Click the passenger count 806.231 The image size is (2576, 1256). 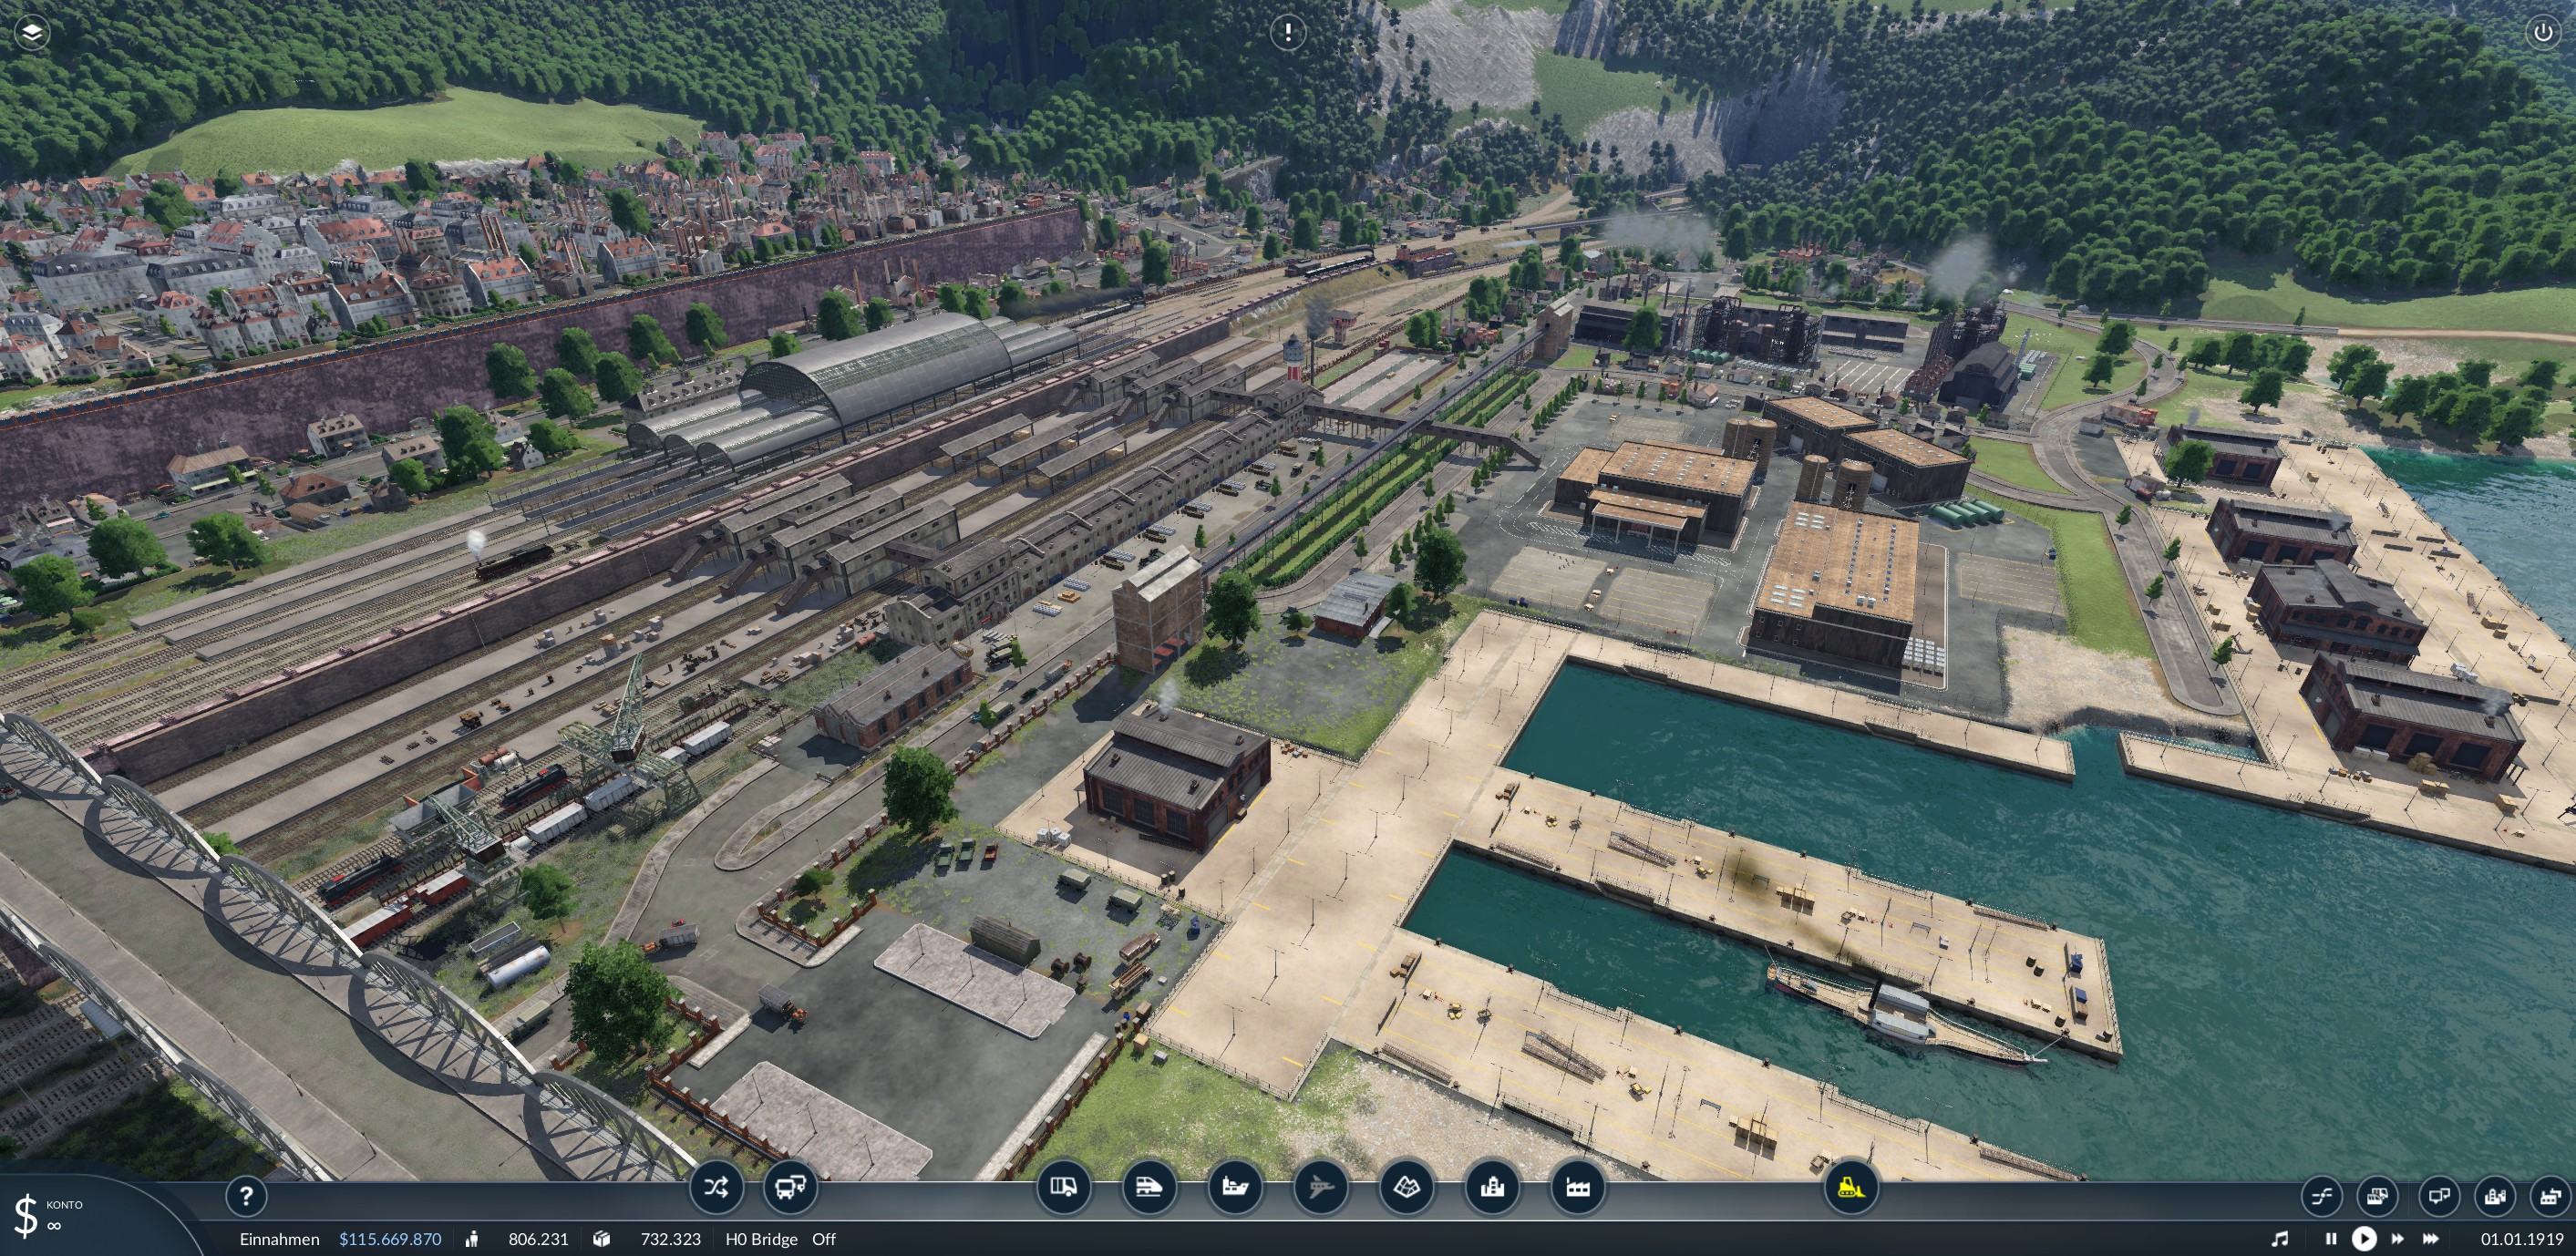[x=538, y=1239]
